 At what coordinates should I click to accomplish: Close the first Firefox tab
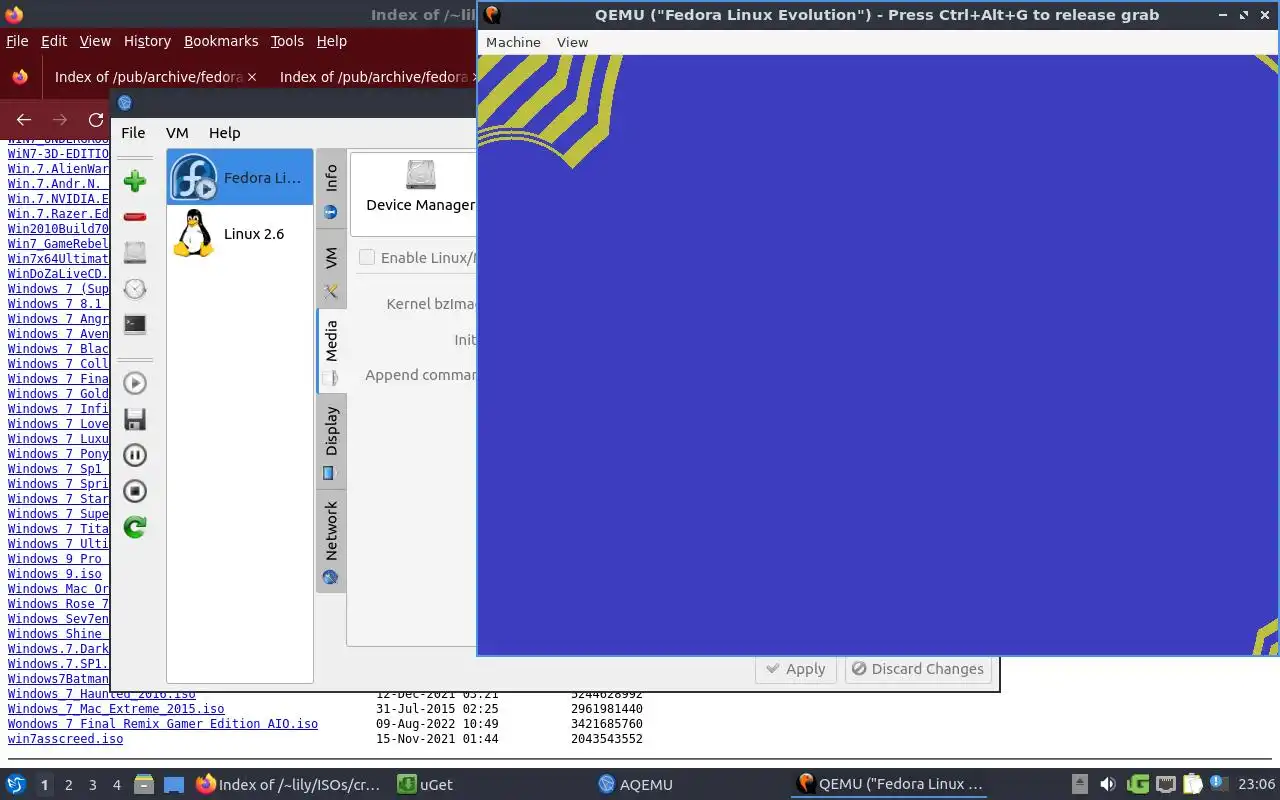(252, 76)
